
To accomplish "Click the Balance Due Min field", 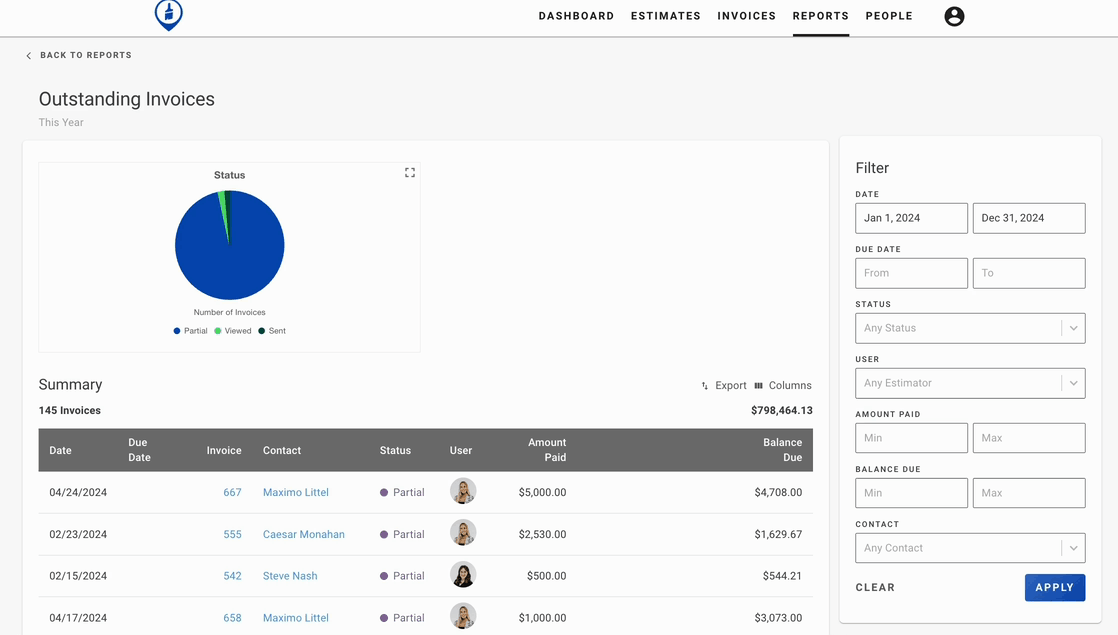I will coord(911,492).
